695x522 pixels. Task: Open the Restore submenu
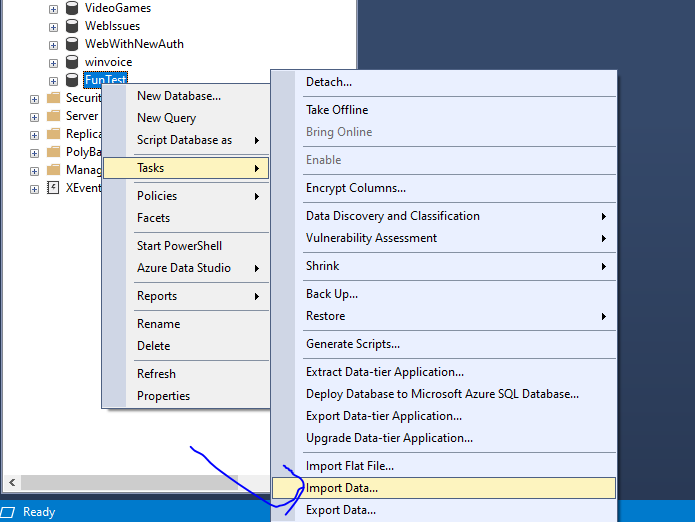point(444,316)
